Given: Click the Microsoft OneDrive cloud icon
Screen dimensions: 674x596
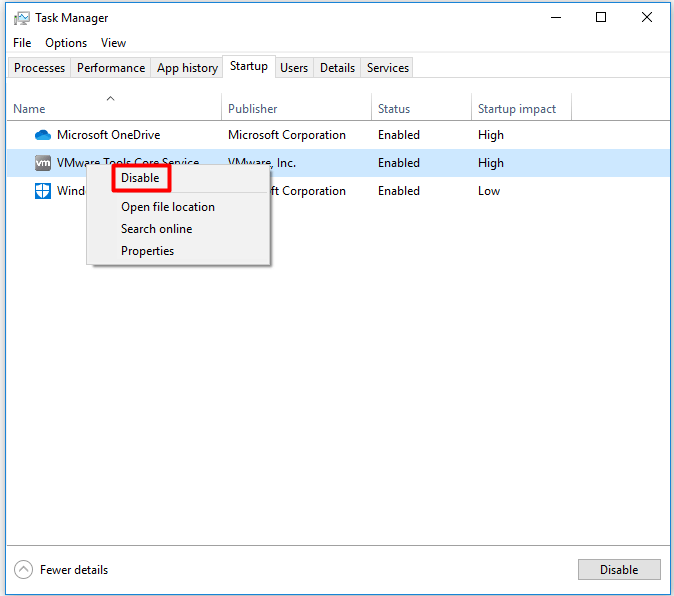Looking at the screenshot, I should point(43,135).
